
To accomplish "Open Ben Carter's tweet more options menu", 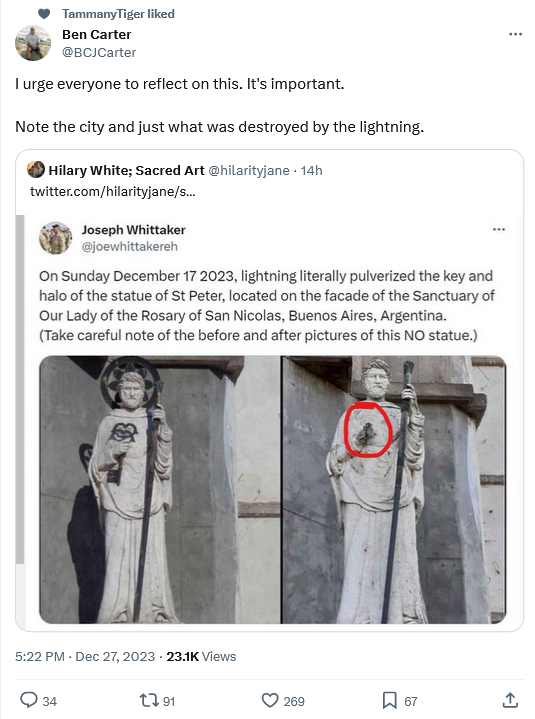I will coord(515,34).
